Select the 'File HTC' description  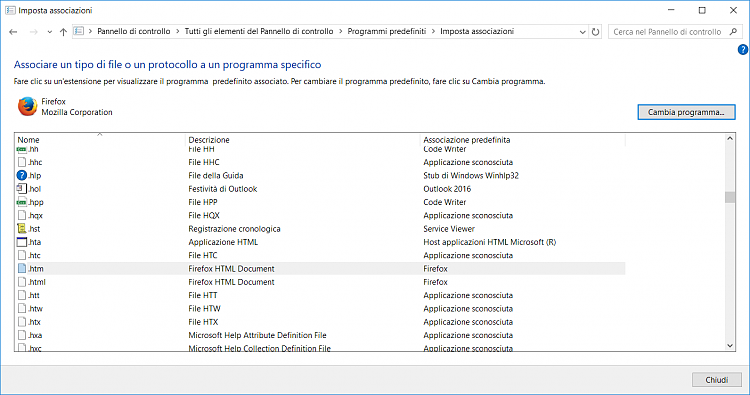203,255
